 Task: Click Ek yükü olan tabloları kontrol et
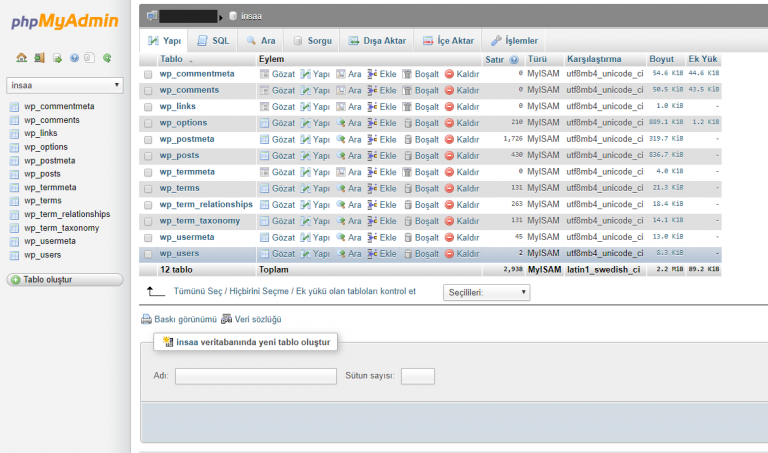pyautogui.click(x=356, y=291)
